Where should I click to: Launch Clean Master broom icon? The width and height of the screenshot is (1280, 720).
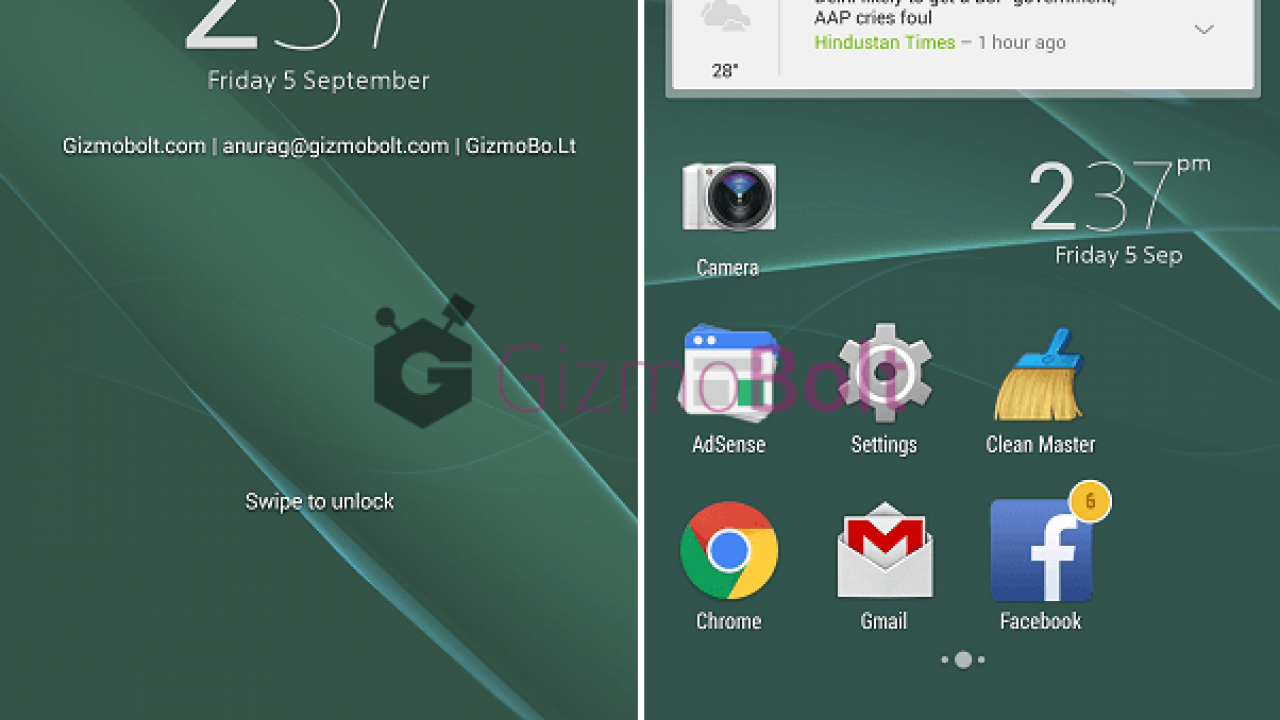(x=1040, y=375)
